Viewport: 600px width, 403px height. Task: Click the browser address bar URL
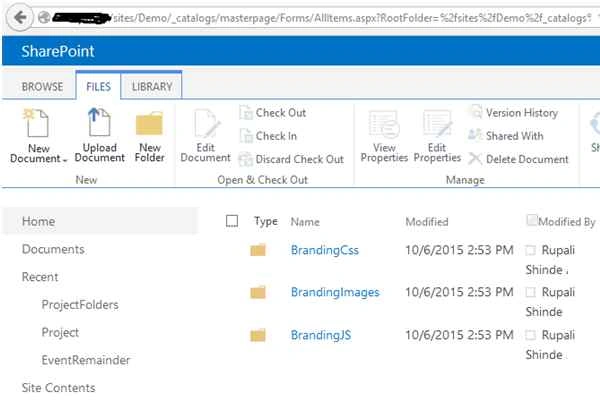352,18
